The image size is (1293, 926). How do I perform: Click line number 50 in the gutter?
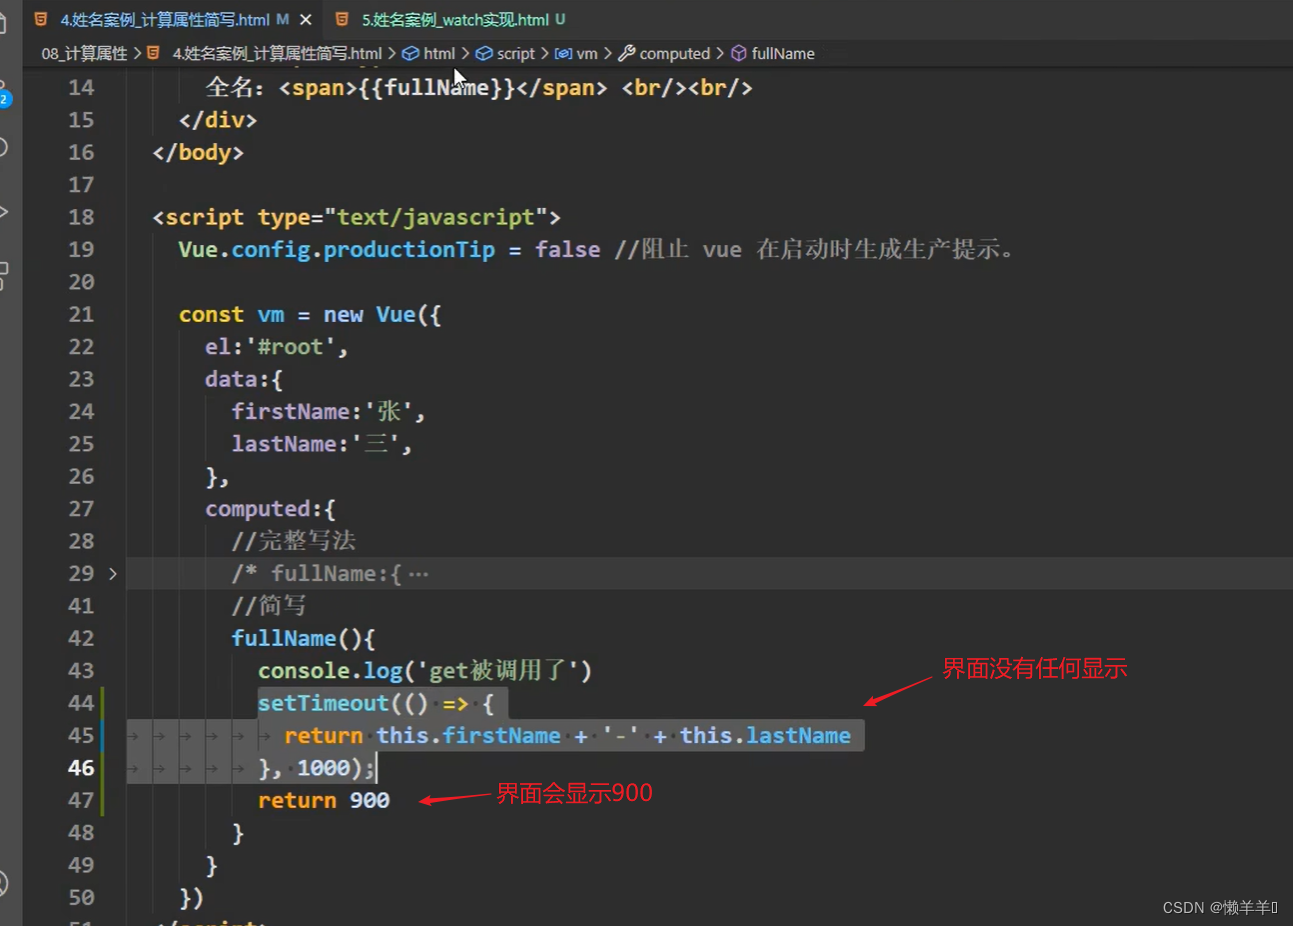click(x=81, y=898)
